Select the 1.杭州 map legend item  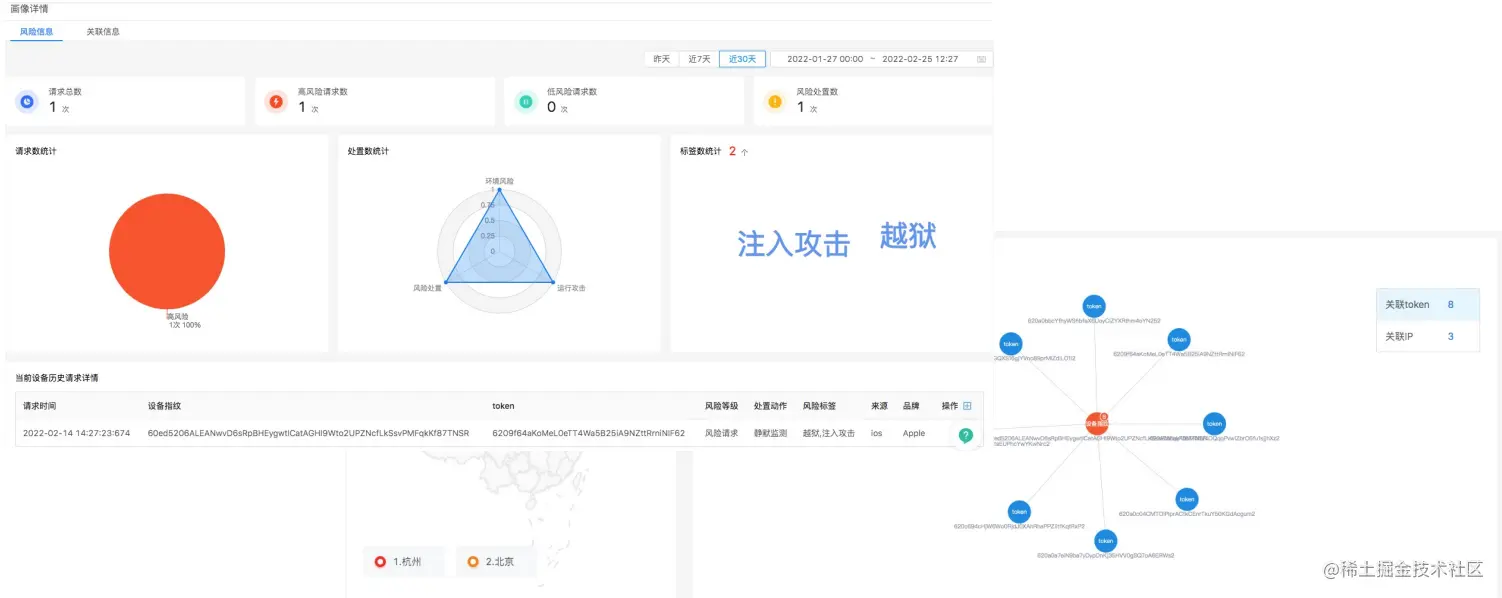tap(405, 562)
